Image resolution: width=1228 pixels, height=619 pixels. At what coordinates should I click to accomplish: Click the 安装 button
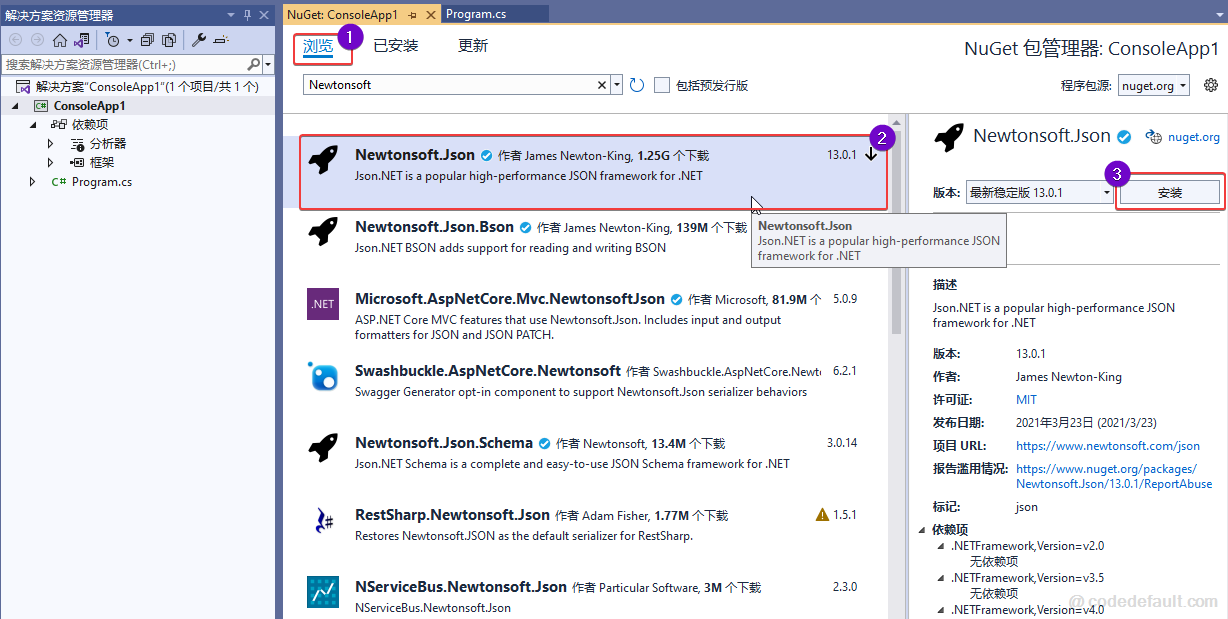pyautogui.click(x=1169, y=192)
